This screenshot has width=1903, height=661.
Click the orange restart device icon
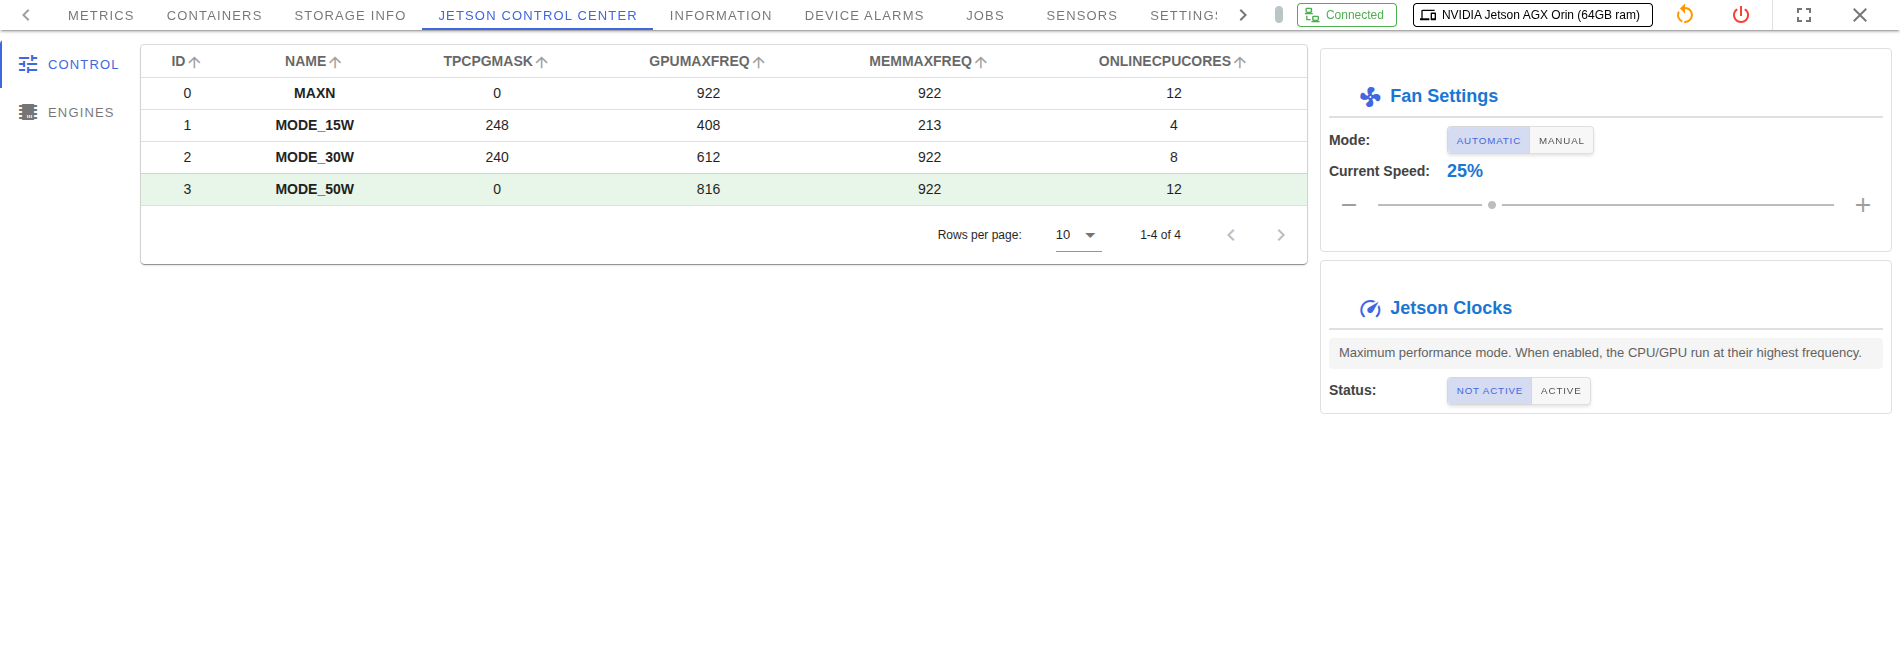point(1685,15)
